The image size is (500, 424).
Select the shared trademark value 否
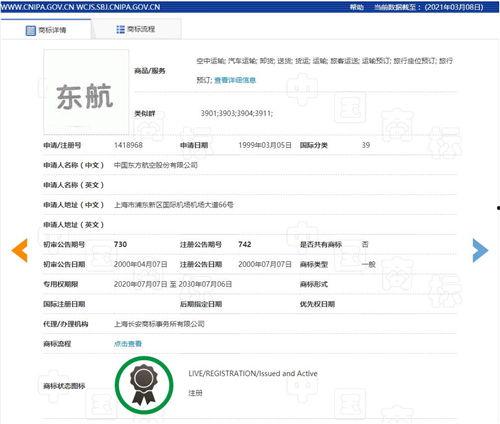(365, 244)
